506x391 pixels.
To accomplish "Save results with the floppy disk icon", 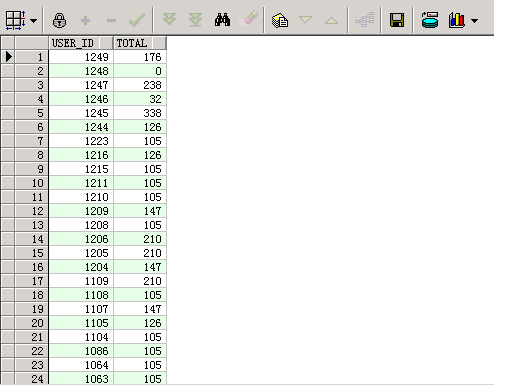I will pyautogui.click(x=397, y=20).
